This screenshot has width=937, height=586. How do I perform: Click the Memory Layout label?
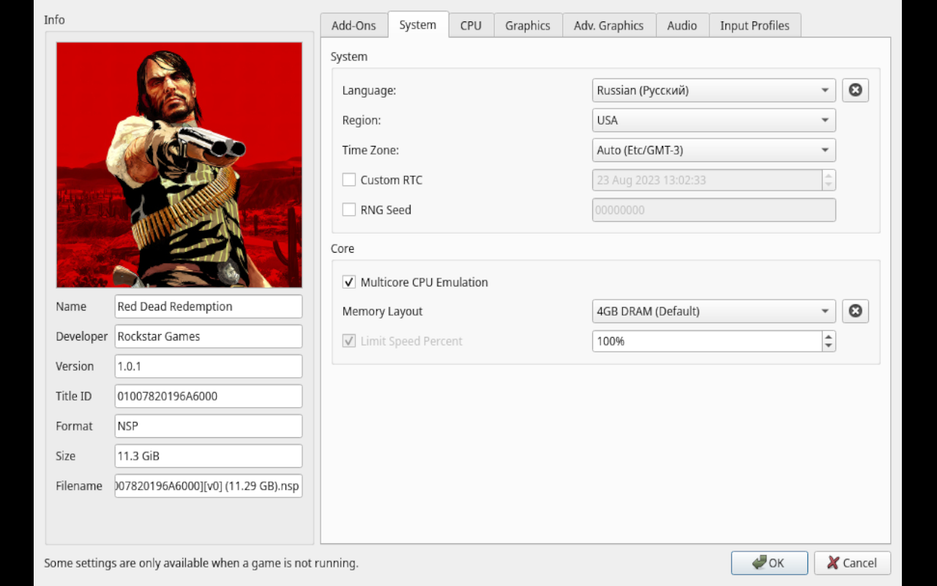[x=382, y=311]
